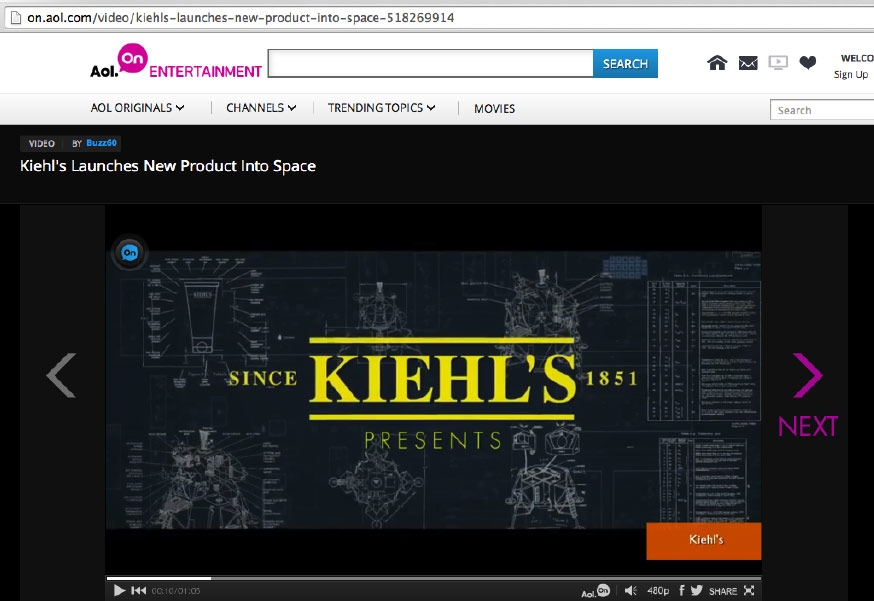Click the orange Kiehl's overlay button
Image resolution: width=874 pixels, height=601 pixels.
point(703,541)
